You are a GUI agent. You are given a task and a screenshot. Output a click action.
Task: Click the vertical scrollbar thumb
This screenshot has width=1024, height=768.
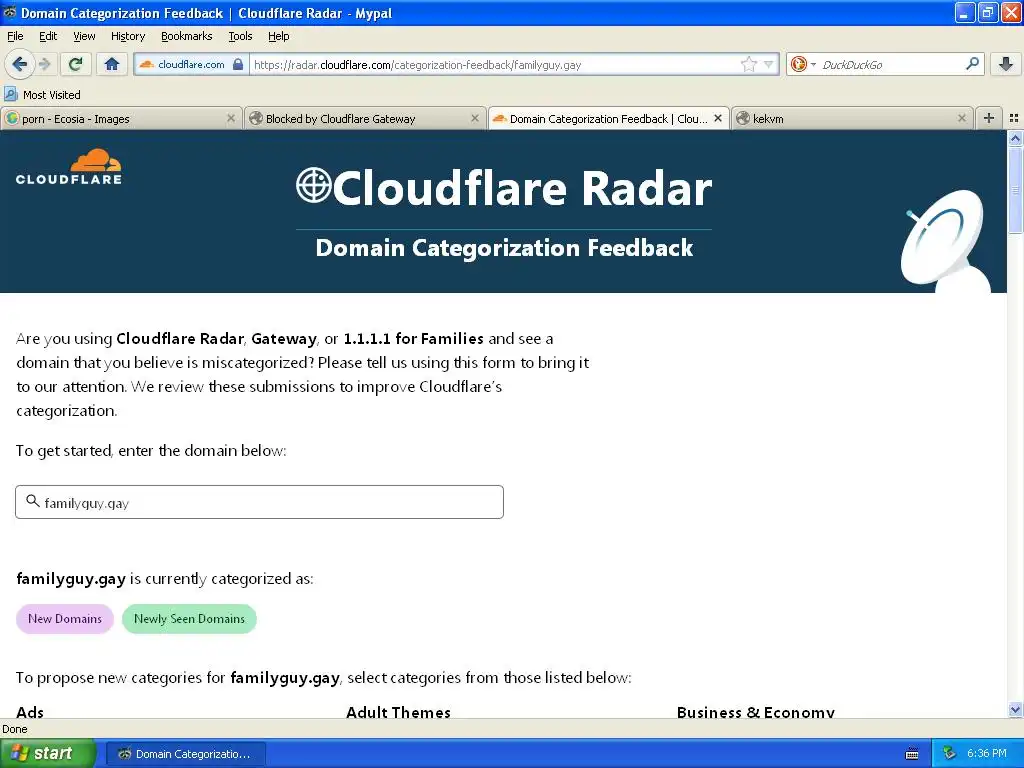[1015, 190]
